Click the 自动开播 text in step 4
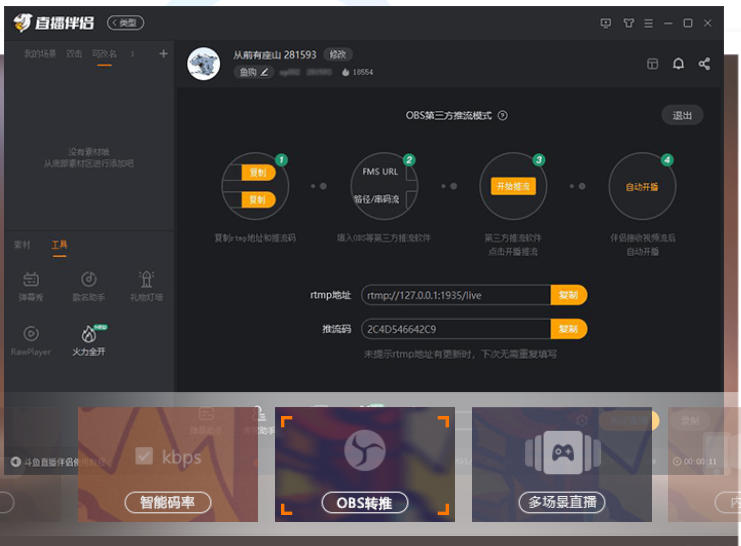The image size is (741, 546). tap(642, 187)
